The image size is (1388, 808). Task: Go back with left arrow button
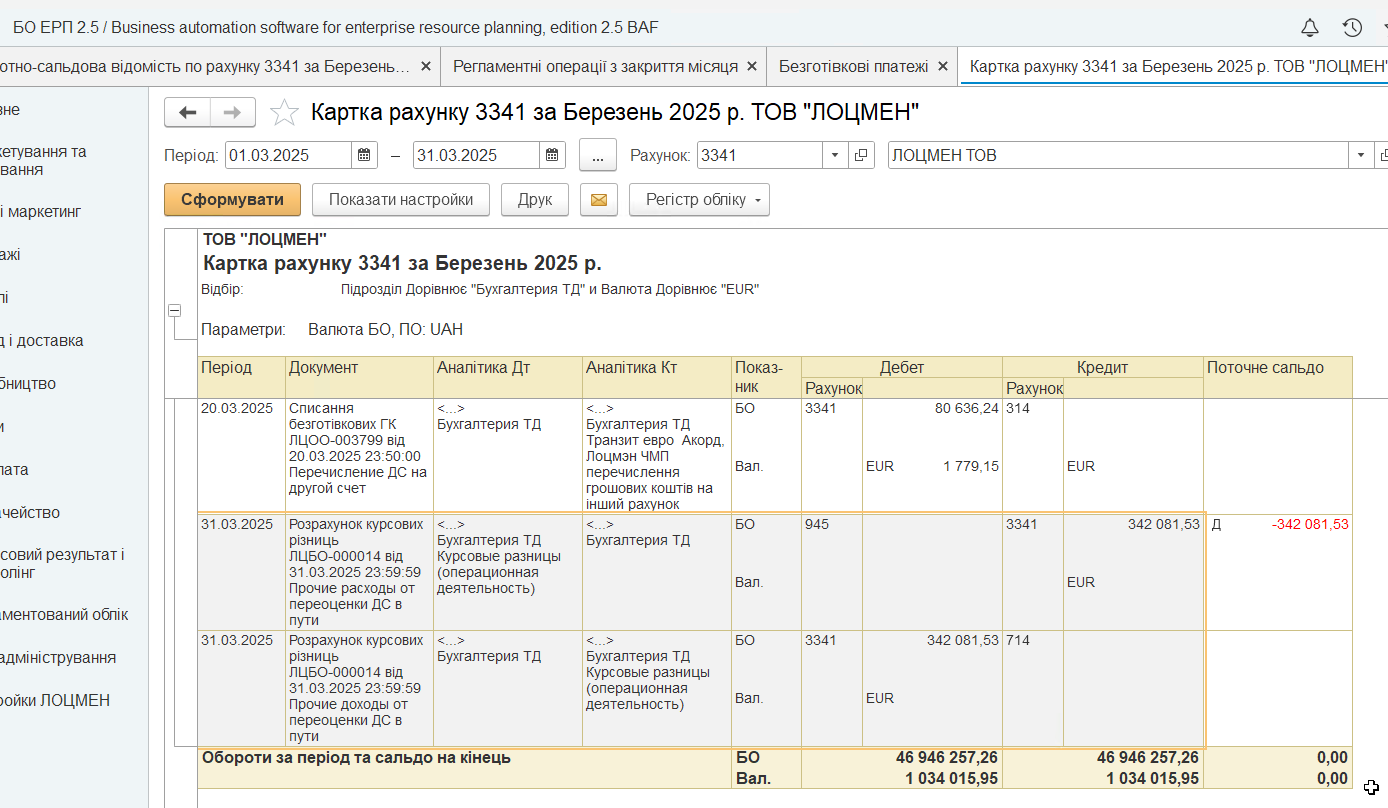187,113
